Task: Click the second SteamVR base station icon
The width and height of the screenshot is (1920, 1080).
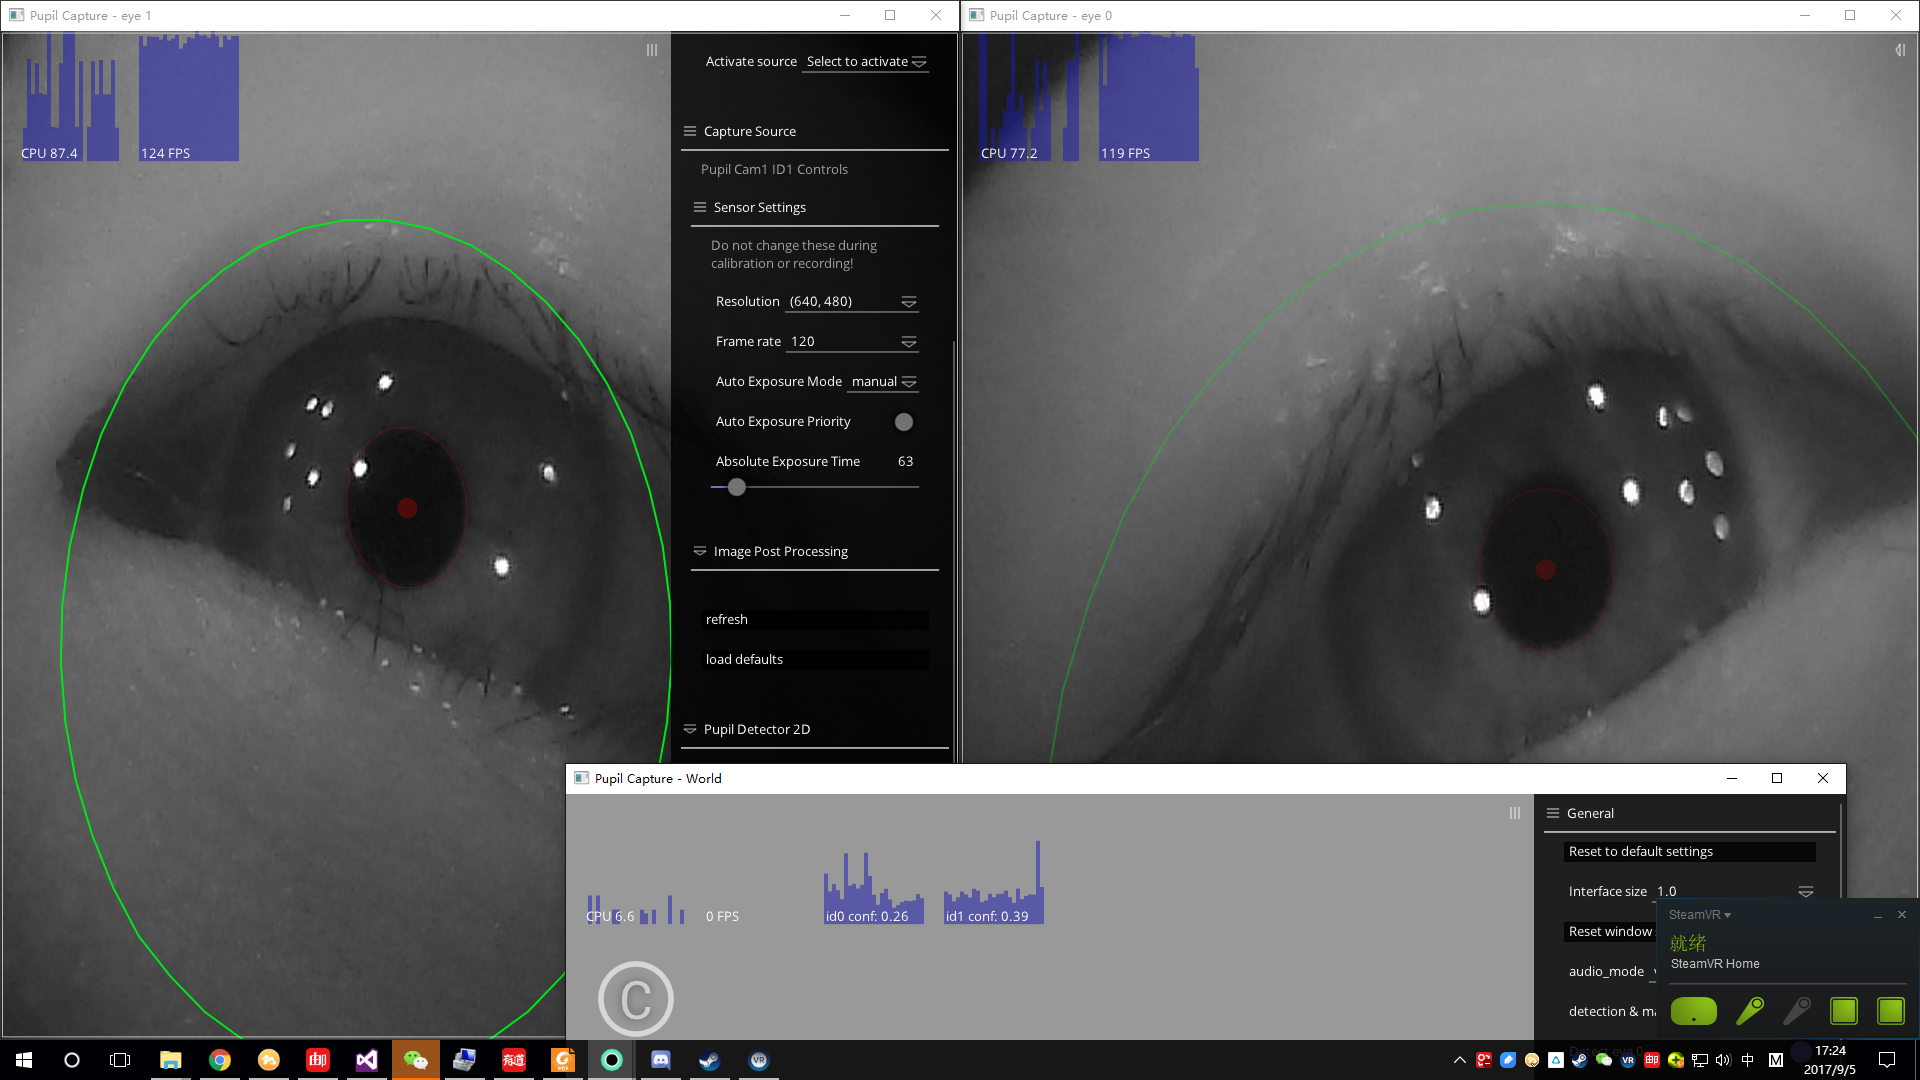Action: (x=1891, y=1011)
